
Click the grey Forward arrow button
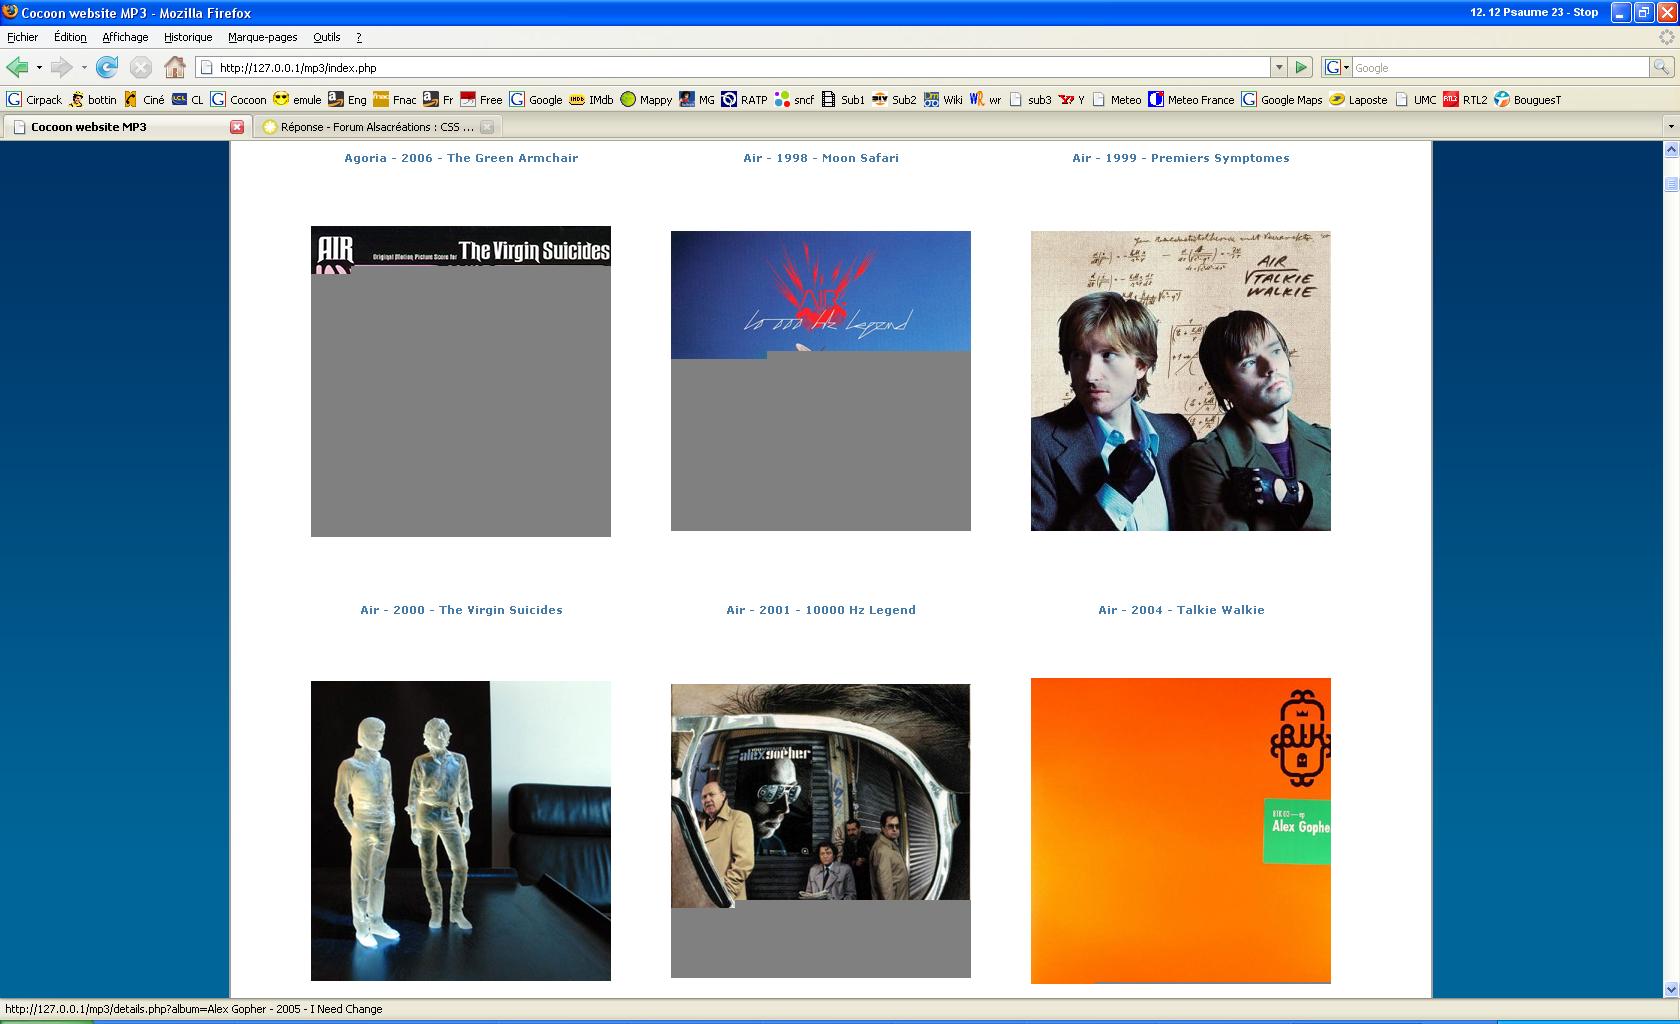point(61,67)
